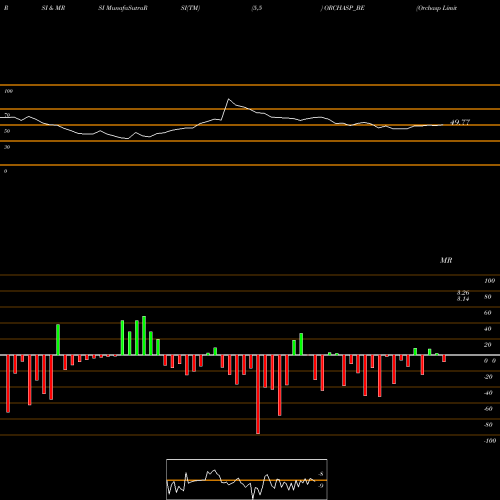This screenshot has height=500, width=500.
Task: Click the 'SI MunafaSutraR' header text
Action: (123, 8)
